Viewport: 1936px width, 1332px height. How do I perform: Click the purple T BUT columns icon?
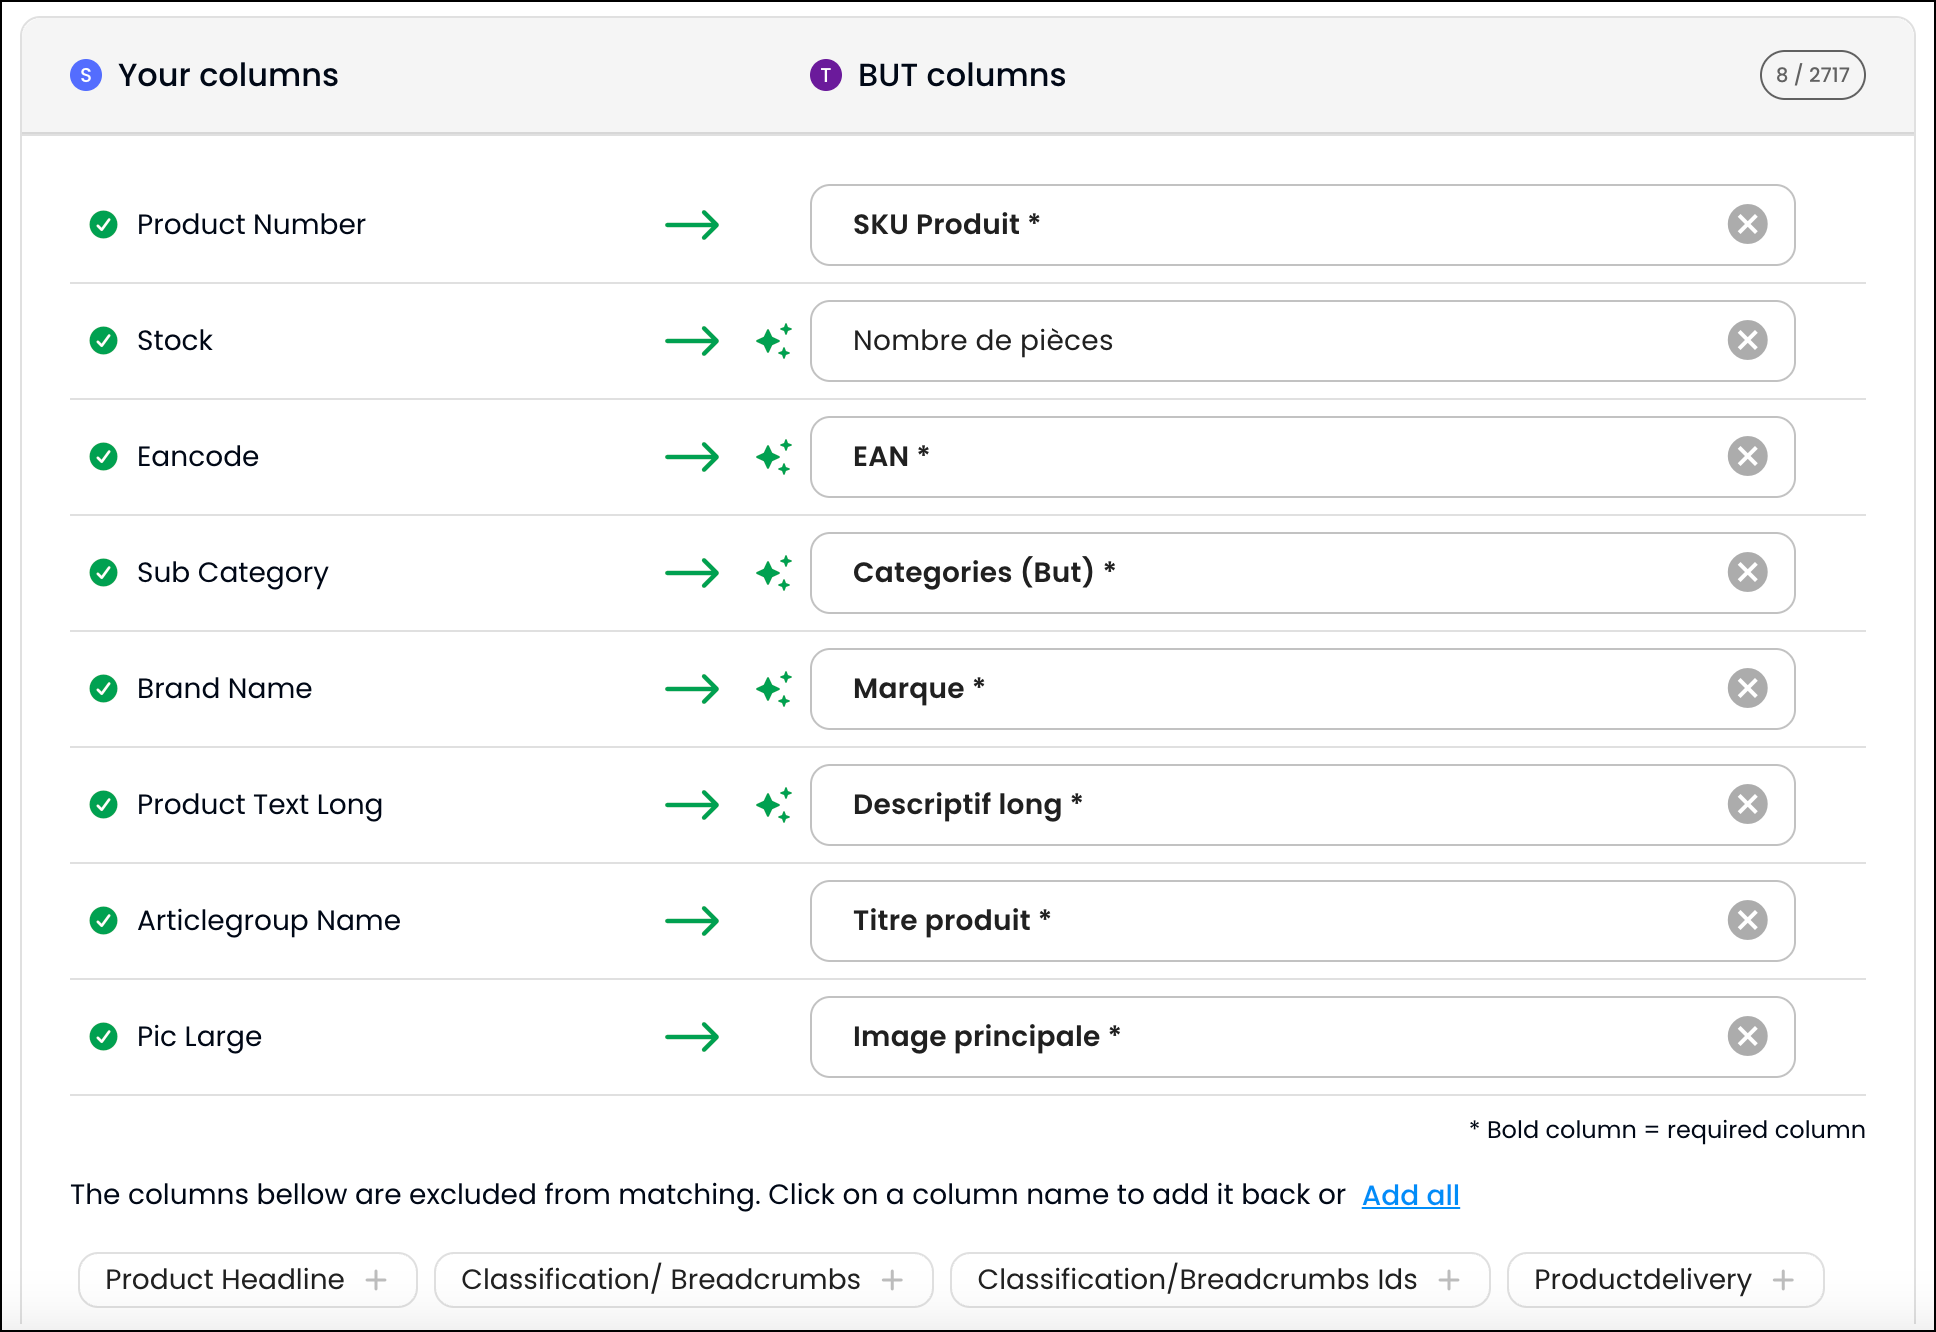tap(826, 75)
